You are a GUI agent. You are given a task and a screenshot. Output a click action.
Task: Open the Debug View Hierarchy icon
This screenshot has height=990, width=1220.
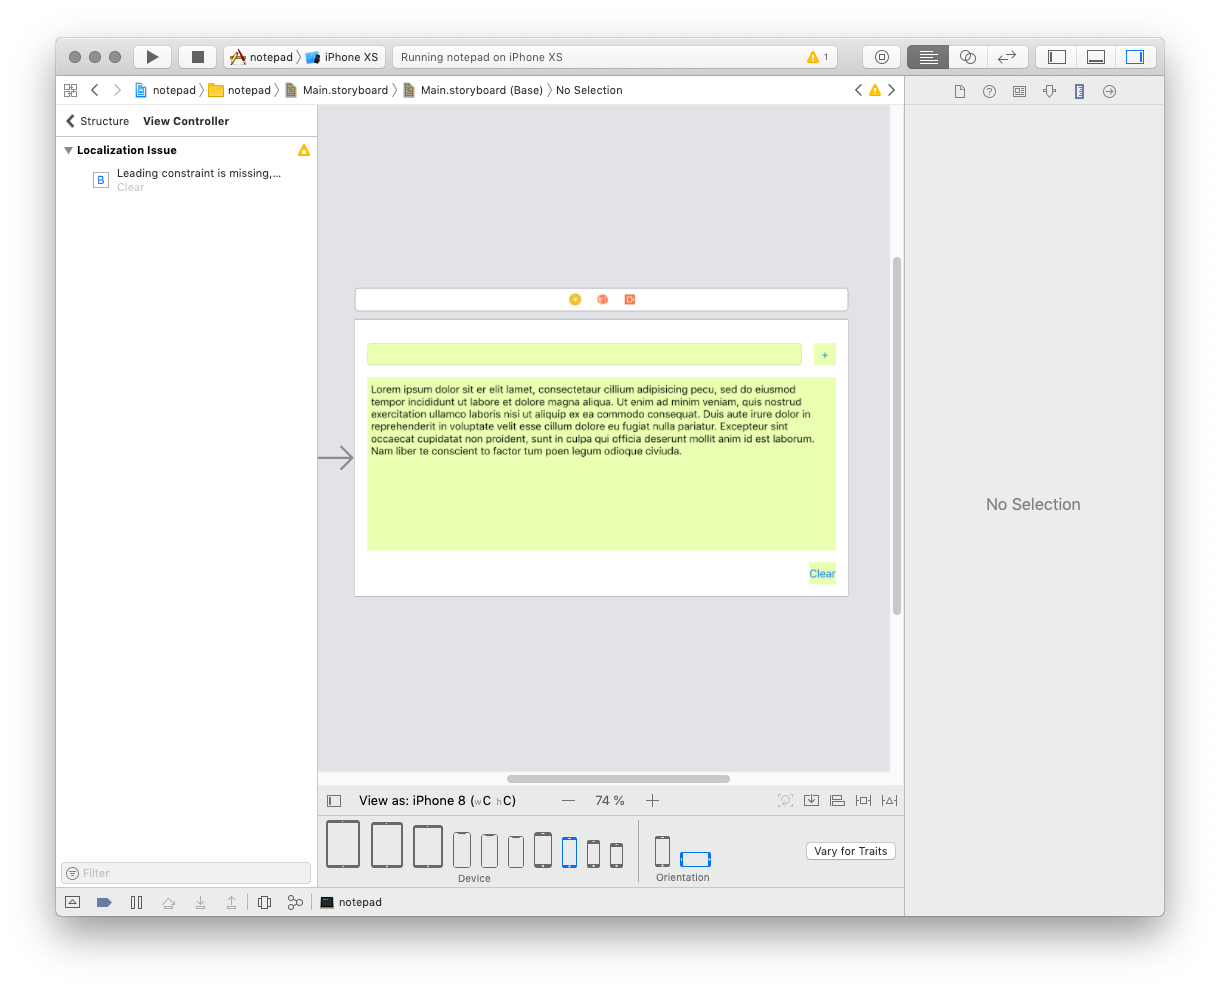coord(264,902)
